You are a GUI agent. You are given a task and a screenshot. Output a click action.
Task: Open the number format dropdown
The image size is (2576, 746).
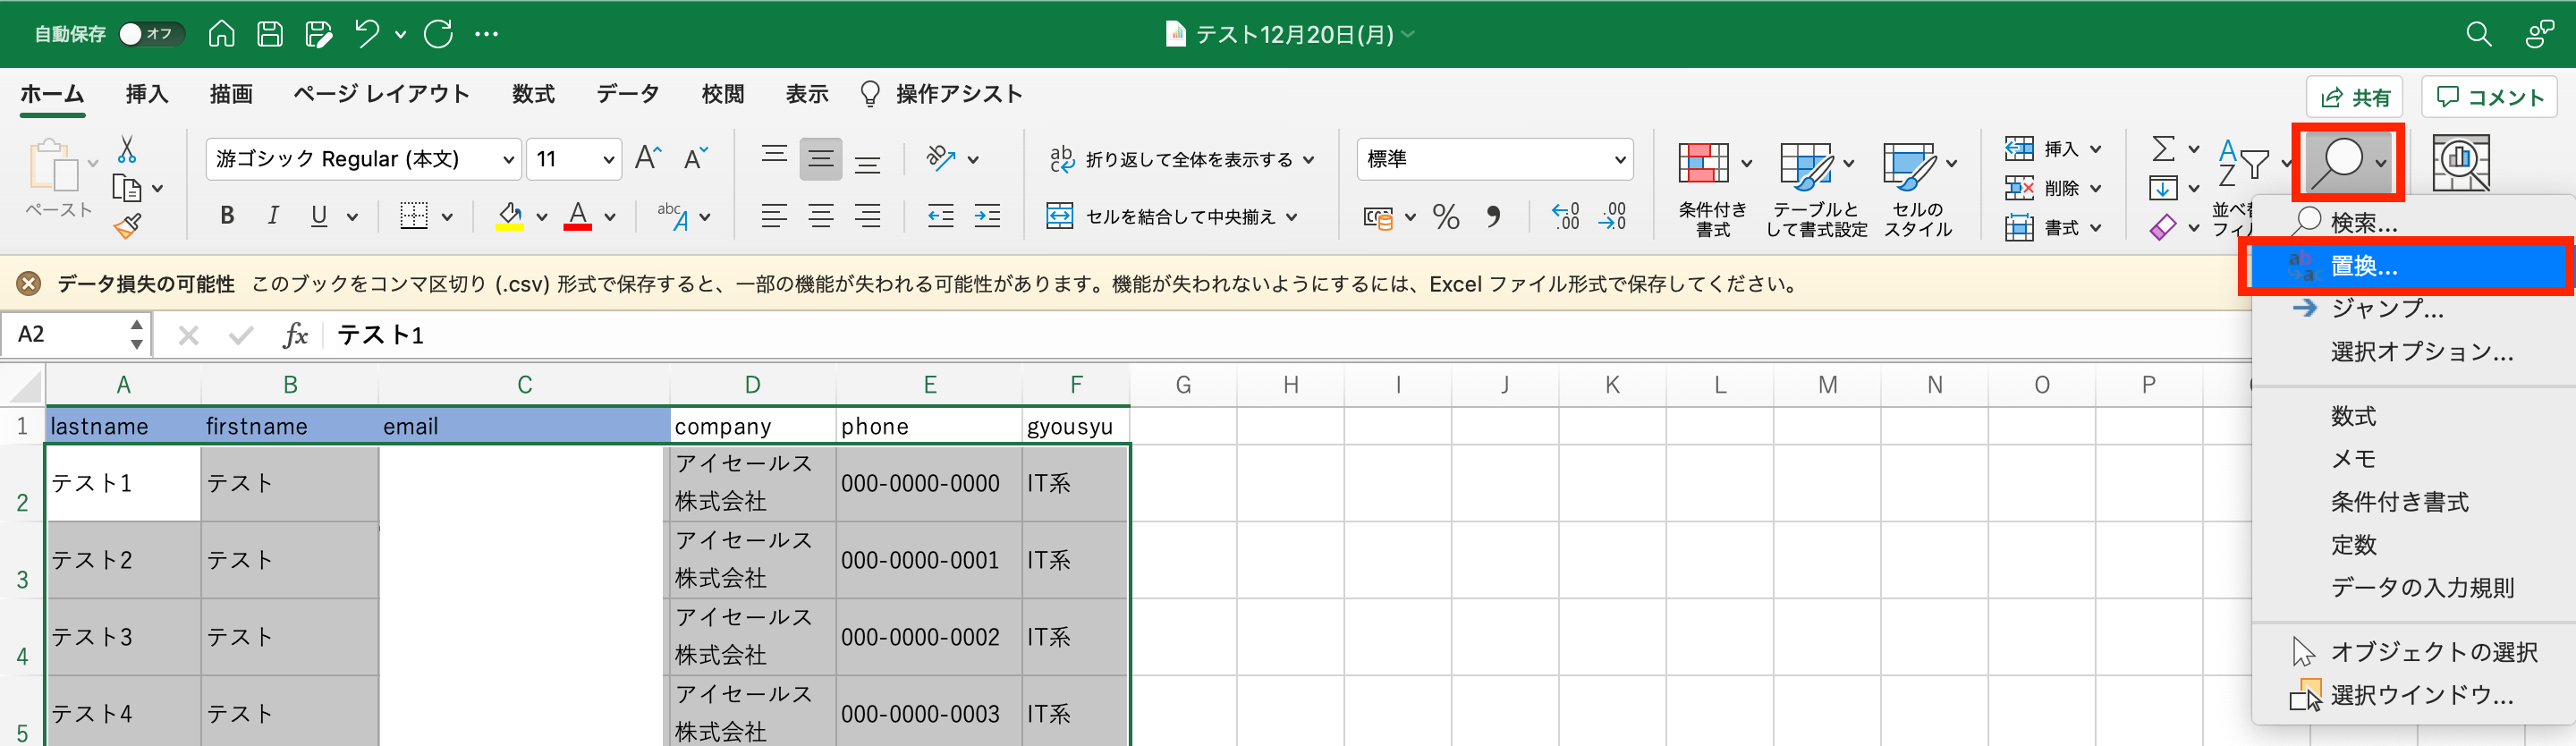[x=1619, y=160]
